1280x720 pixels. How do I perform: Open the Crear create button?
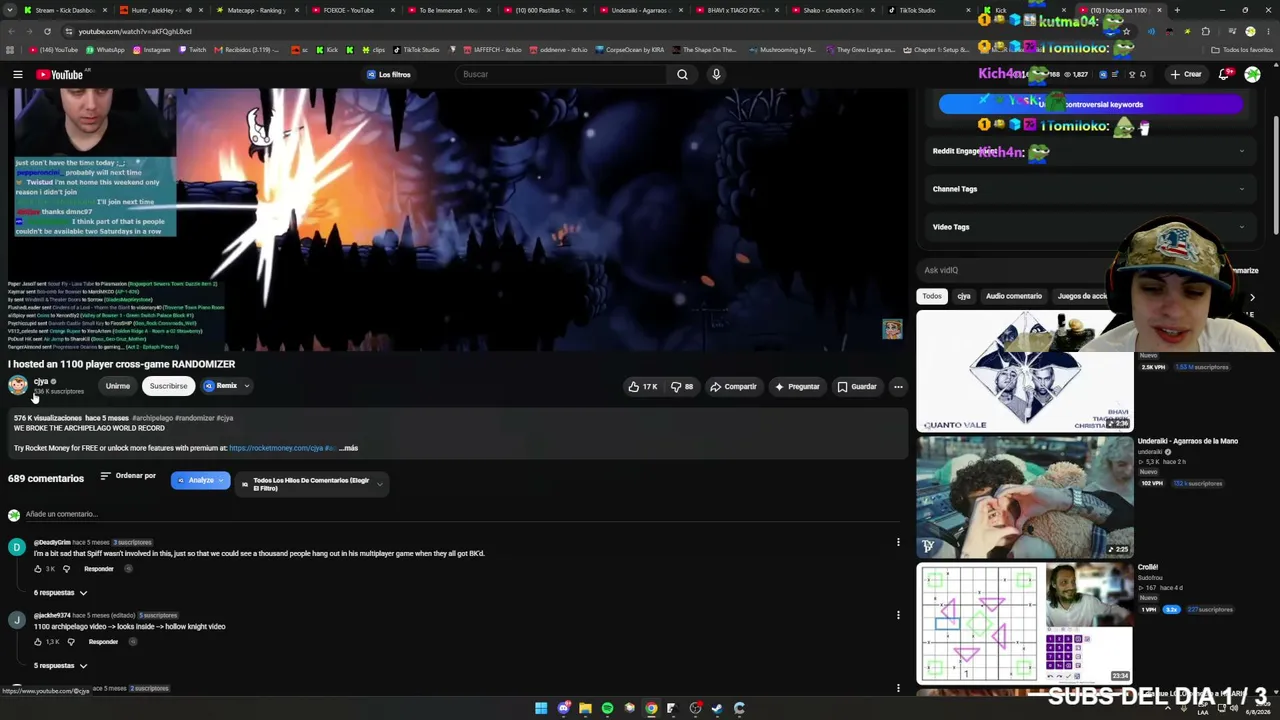[1186, 74]
